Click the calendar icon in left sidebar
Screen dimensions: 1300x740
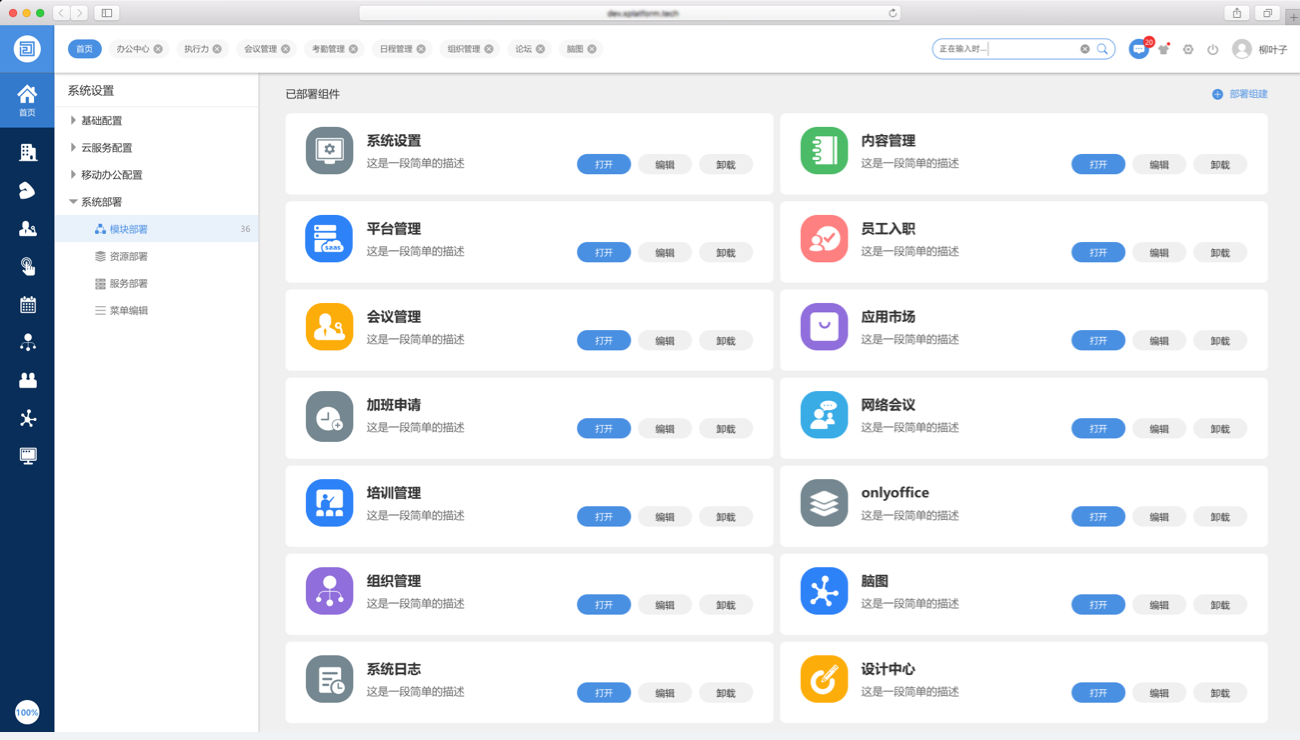28,305
